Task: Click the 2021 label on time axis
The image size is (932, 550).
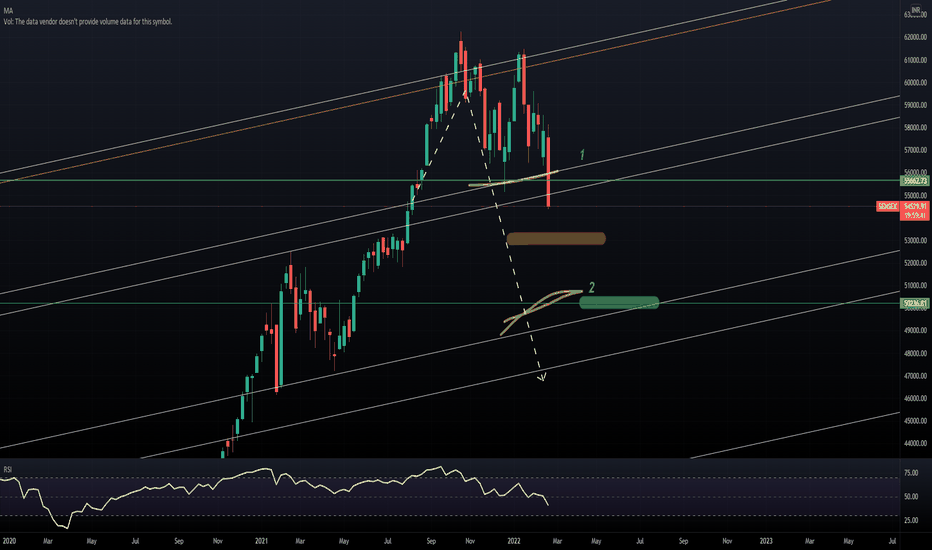Action: pyautogui.click(x=262, y=541)
